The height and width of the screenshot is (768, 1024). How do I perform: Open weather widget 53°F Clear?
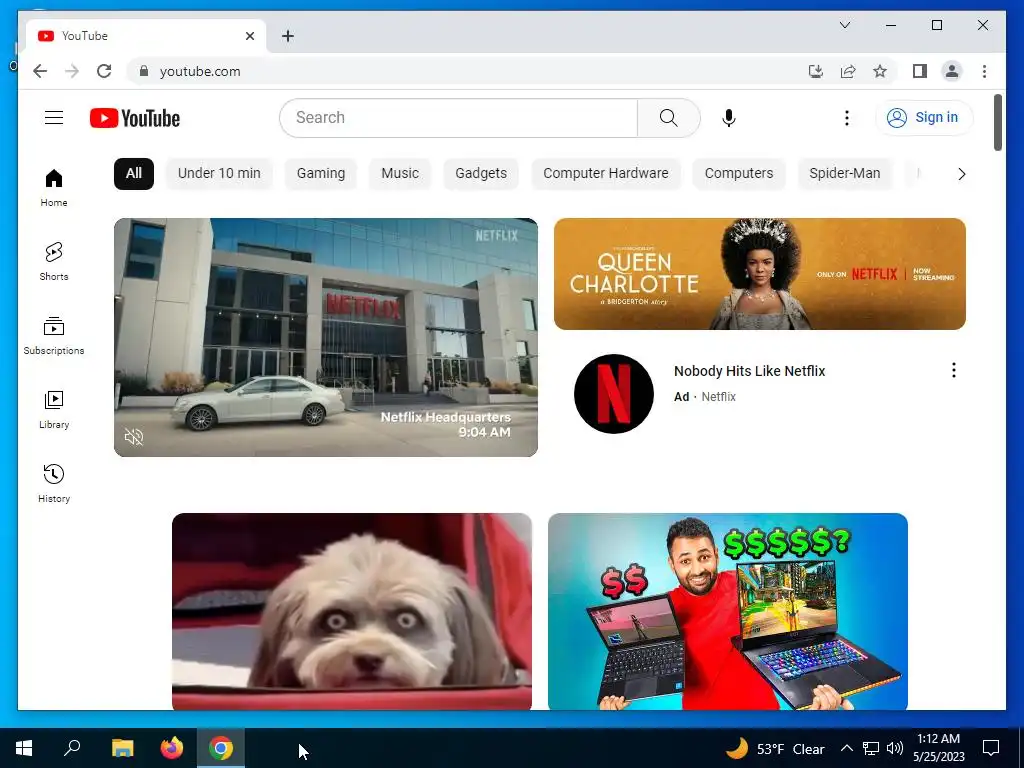[775, 748]
